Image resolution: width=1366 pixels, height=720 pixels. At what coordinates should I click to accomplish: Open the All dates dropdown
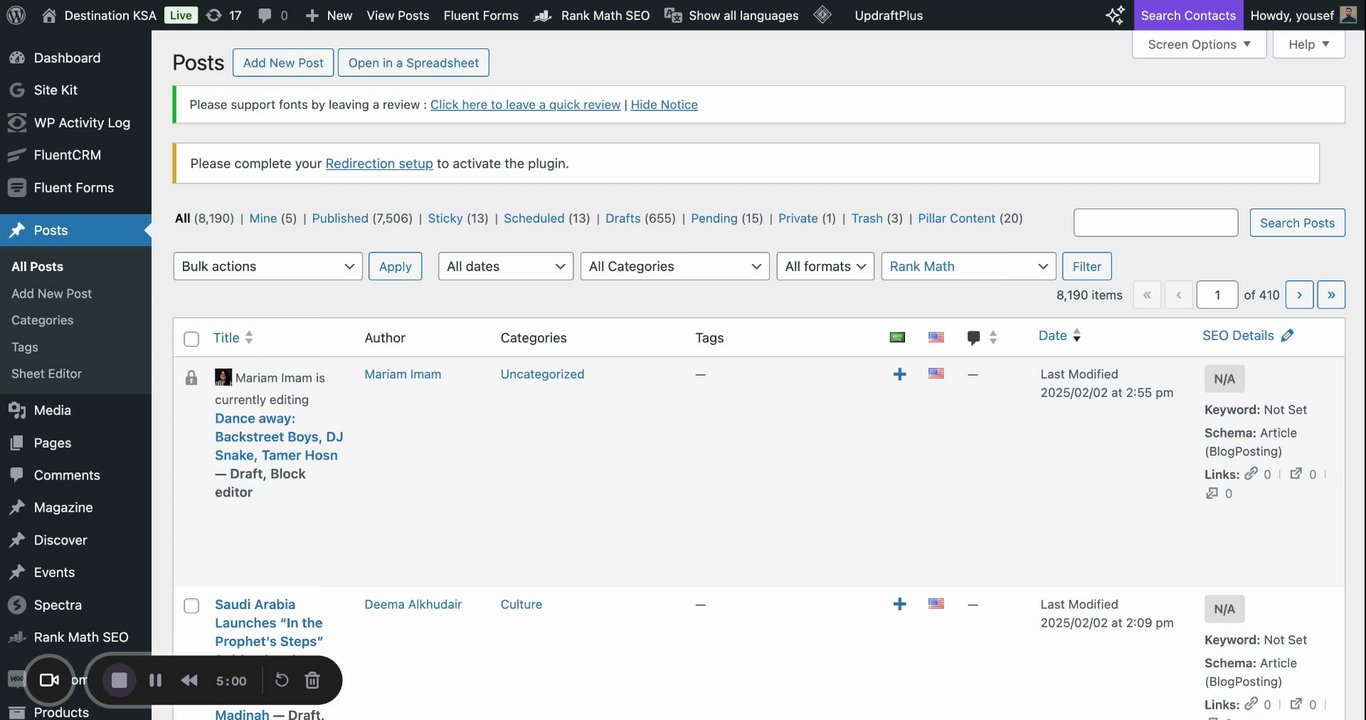[506, 266]
